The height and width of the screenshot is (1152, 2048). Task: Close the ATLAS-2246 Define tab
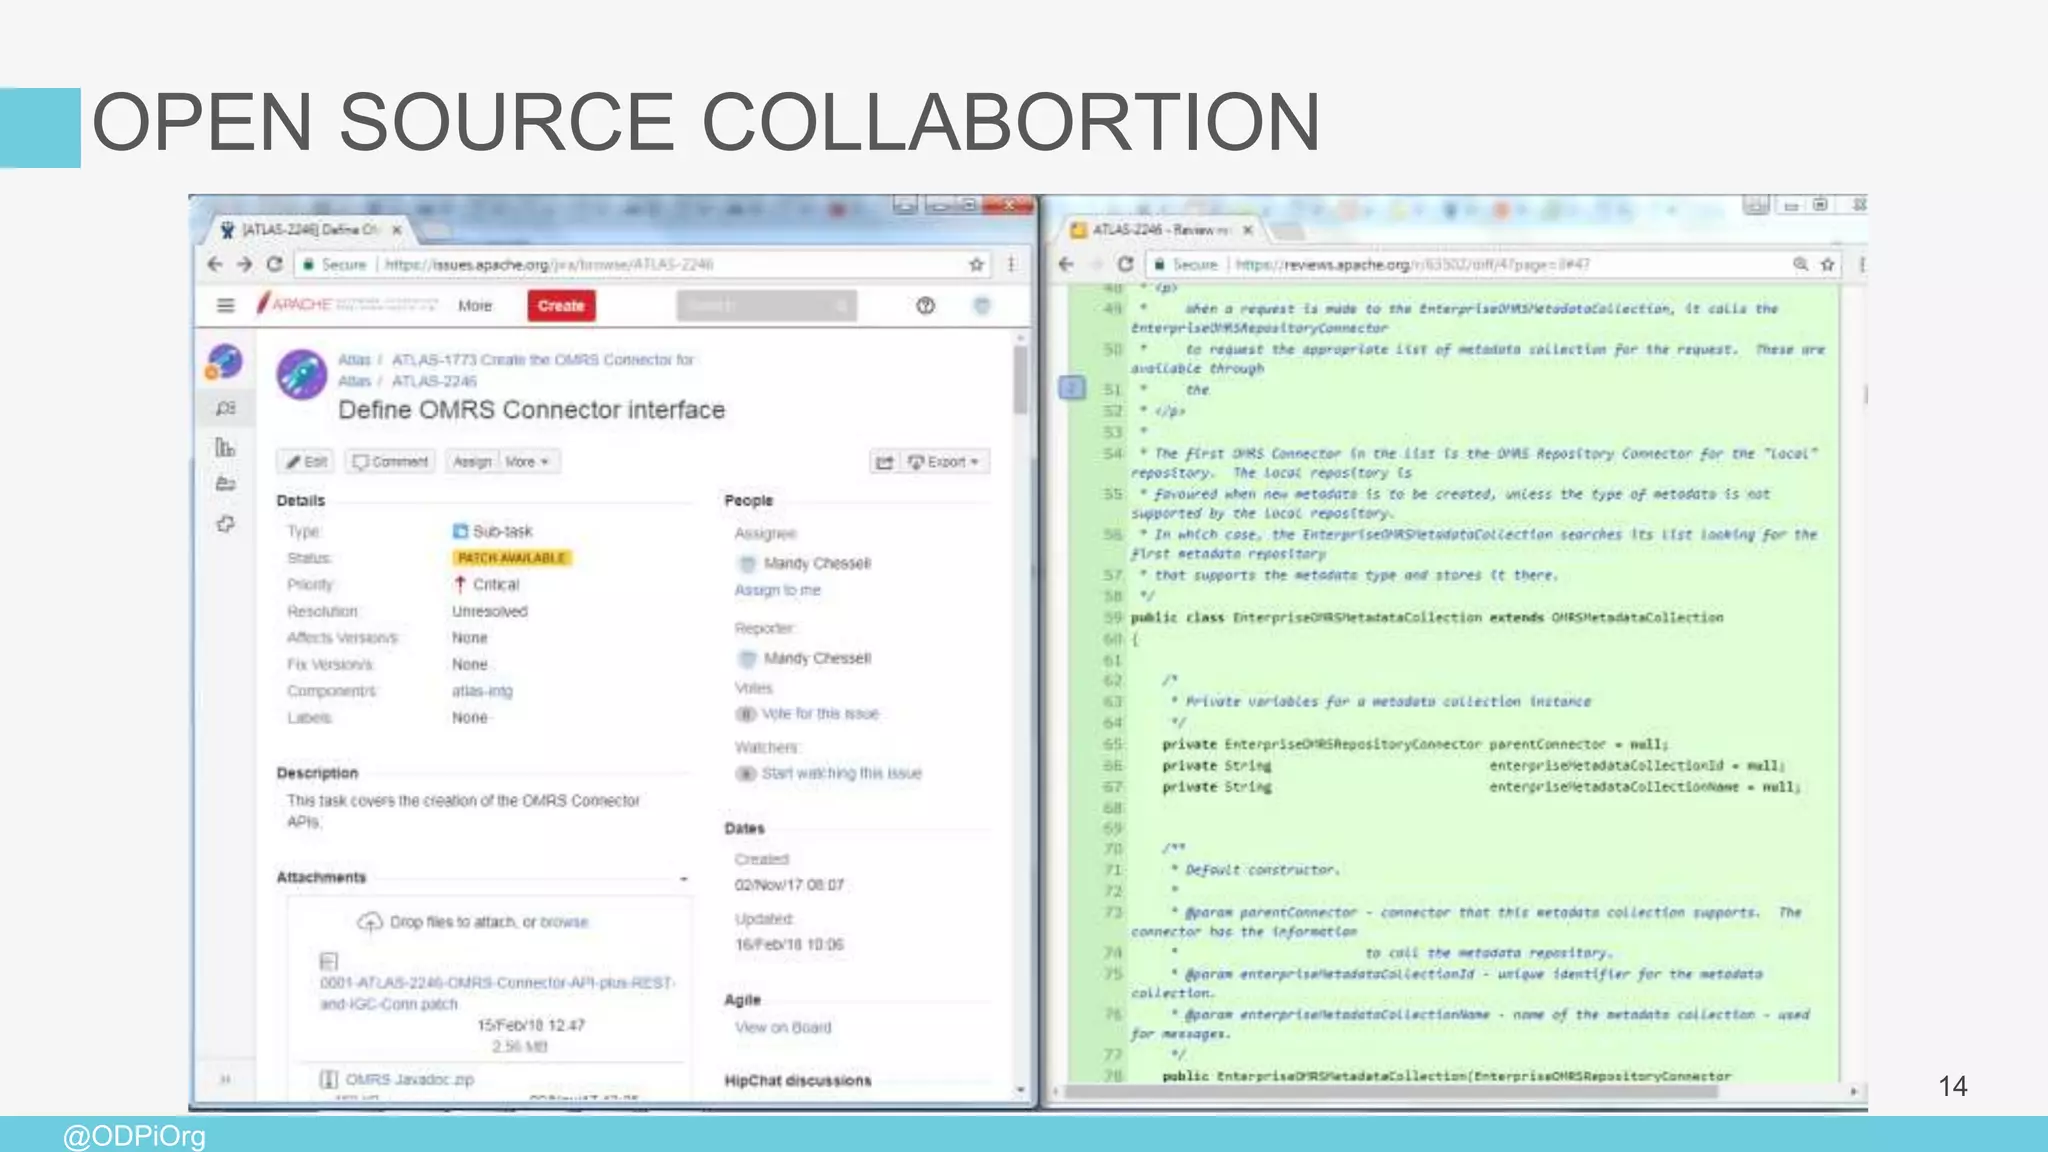(397, 230)
